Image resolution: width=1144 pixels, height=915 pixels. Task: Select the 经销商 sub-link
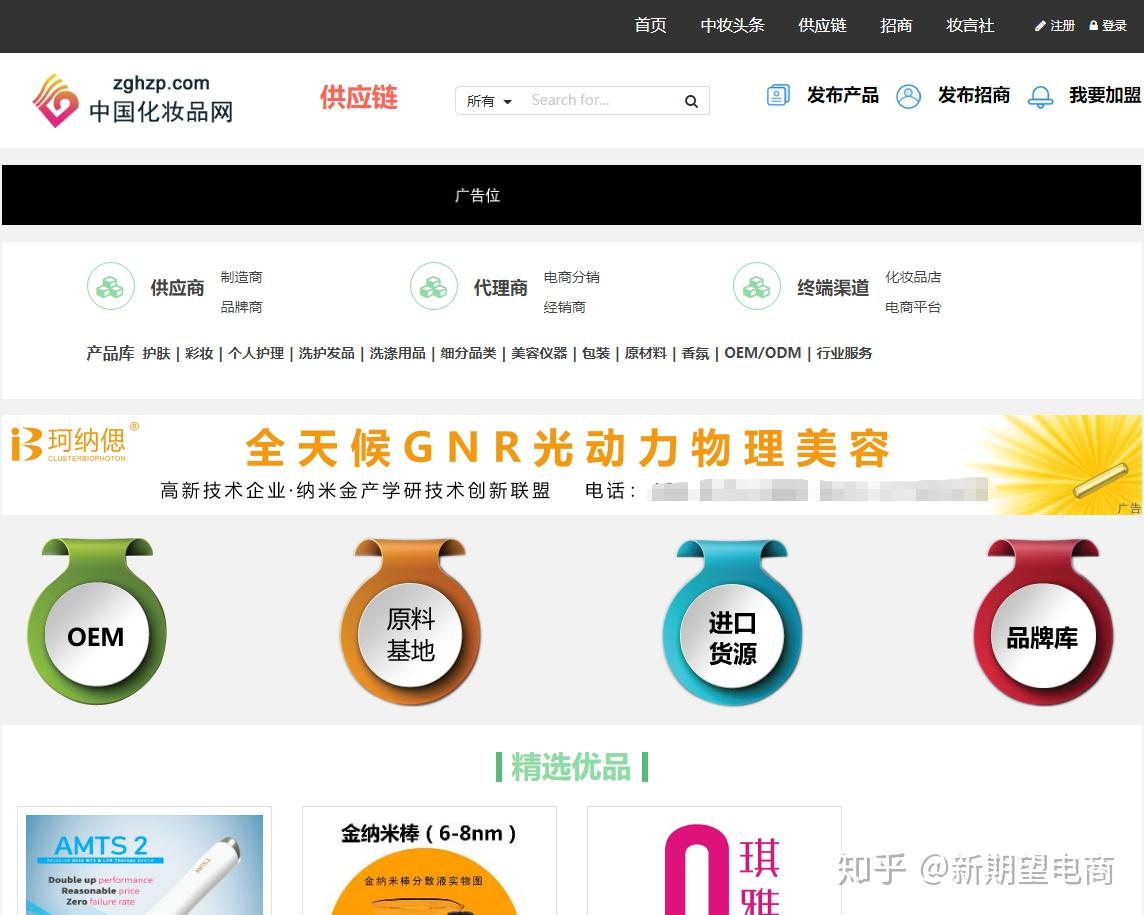click(565, 307)
